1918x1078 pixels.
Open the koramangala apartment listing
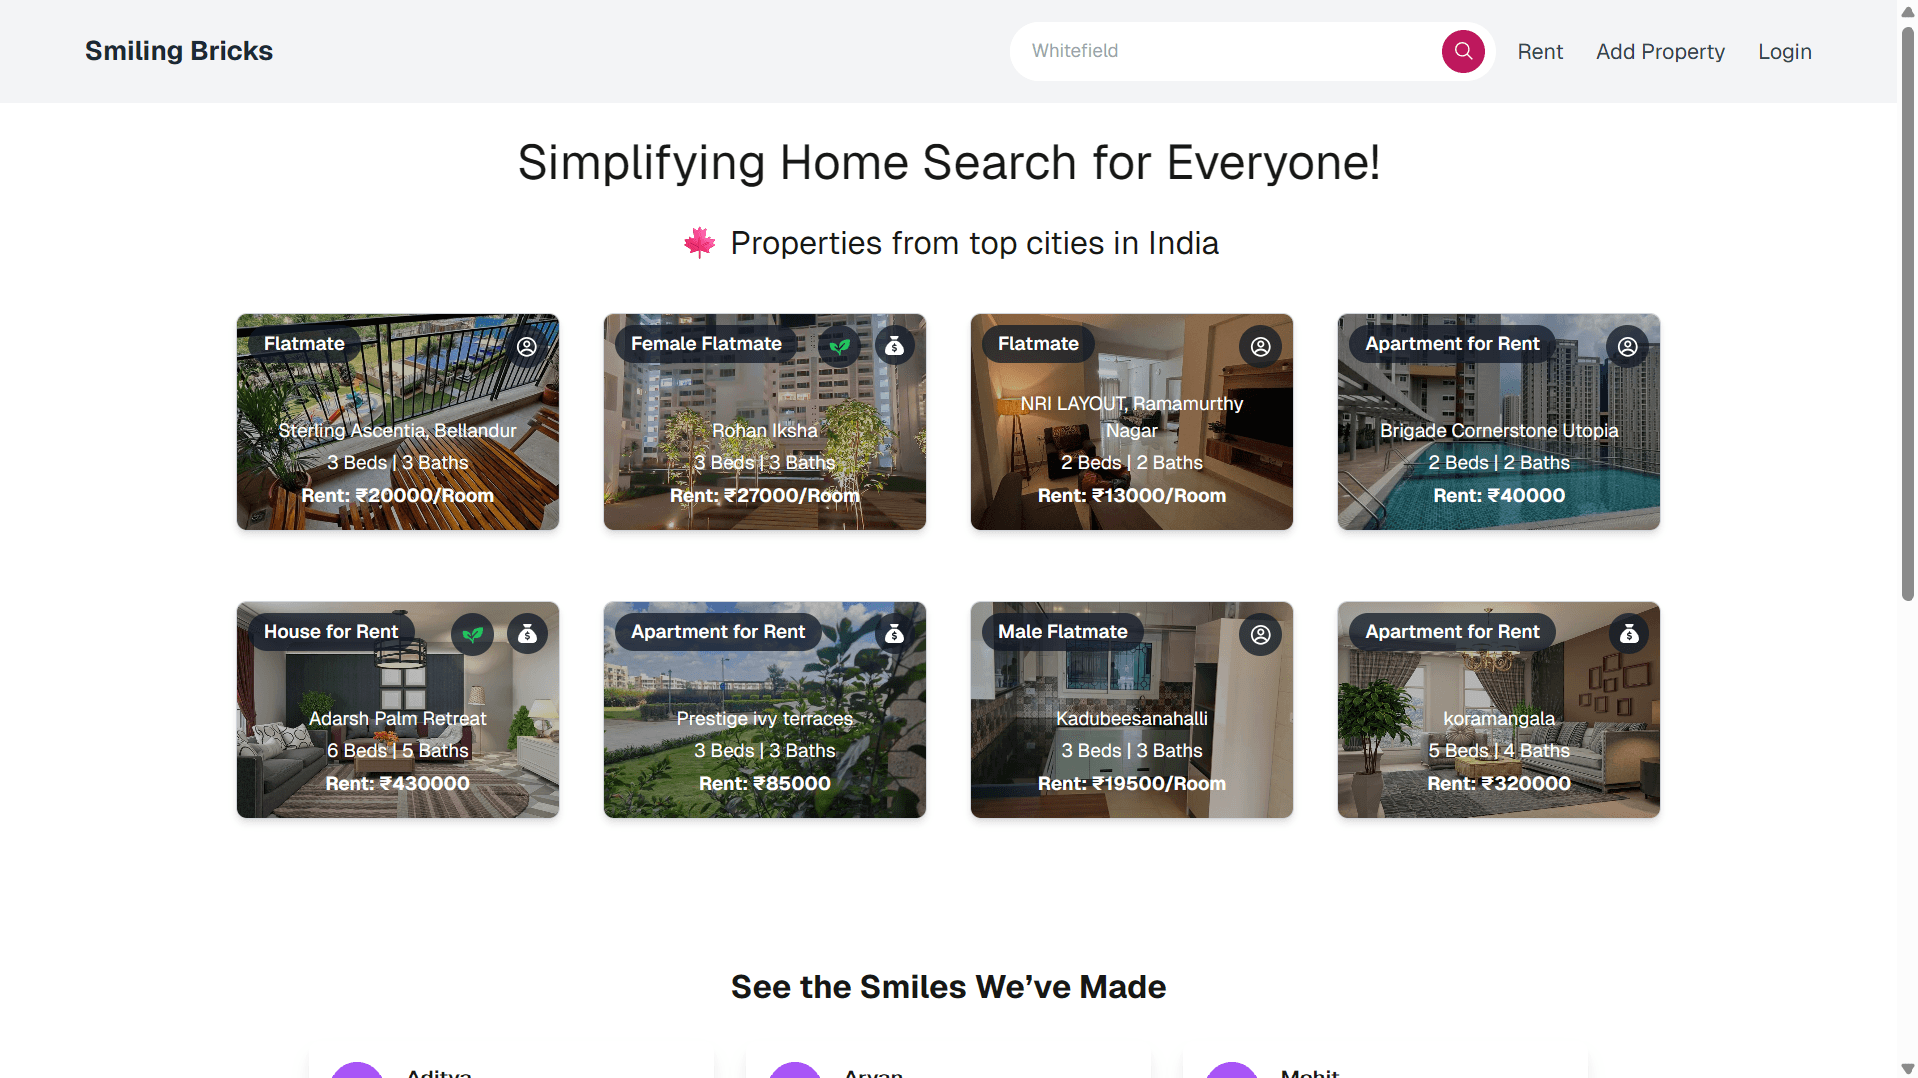1499,710
